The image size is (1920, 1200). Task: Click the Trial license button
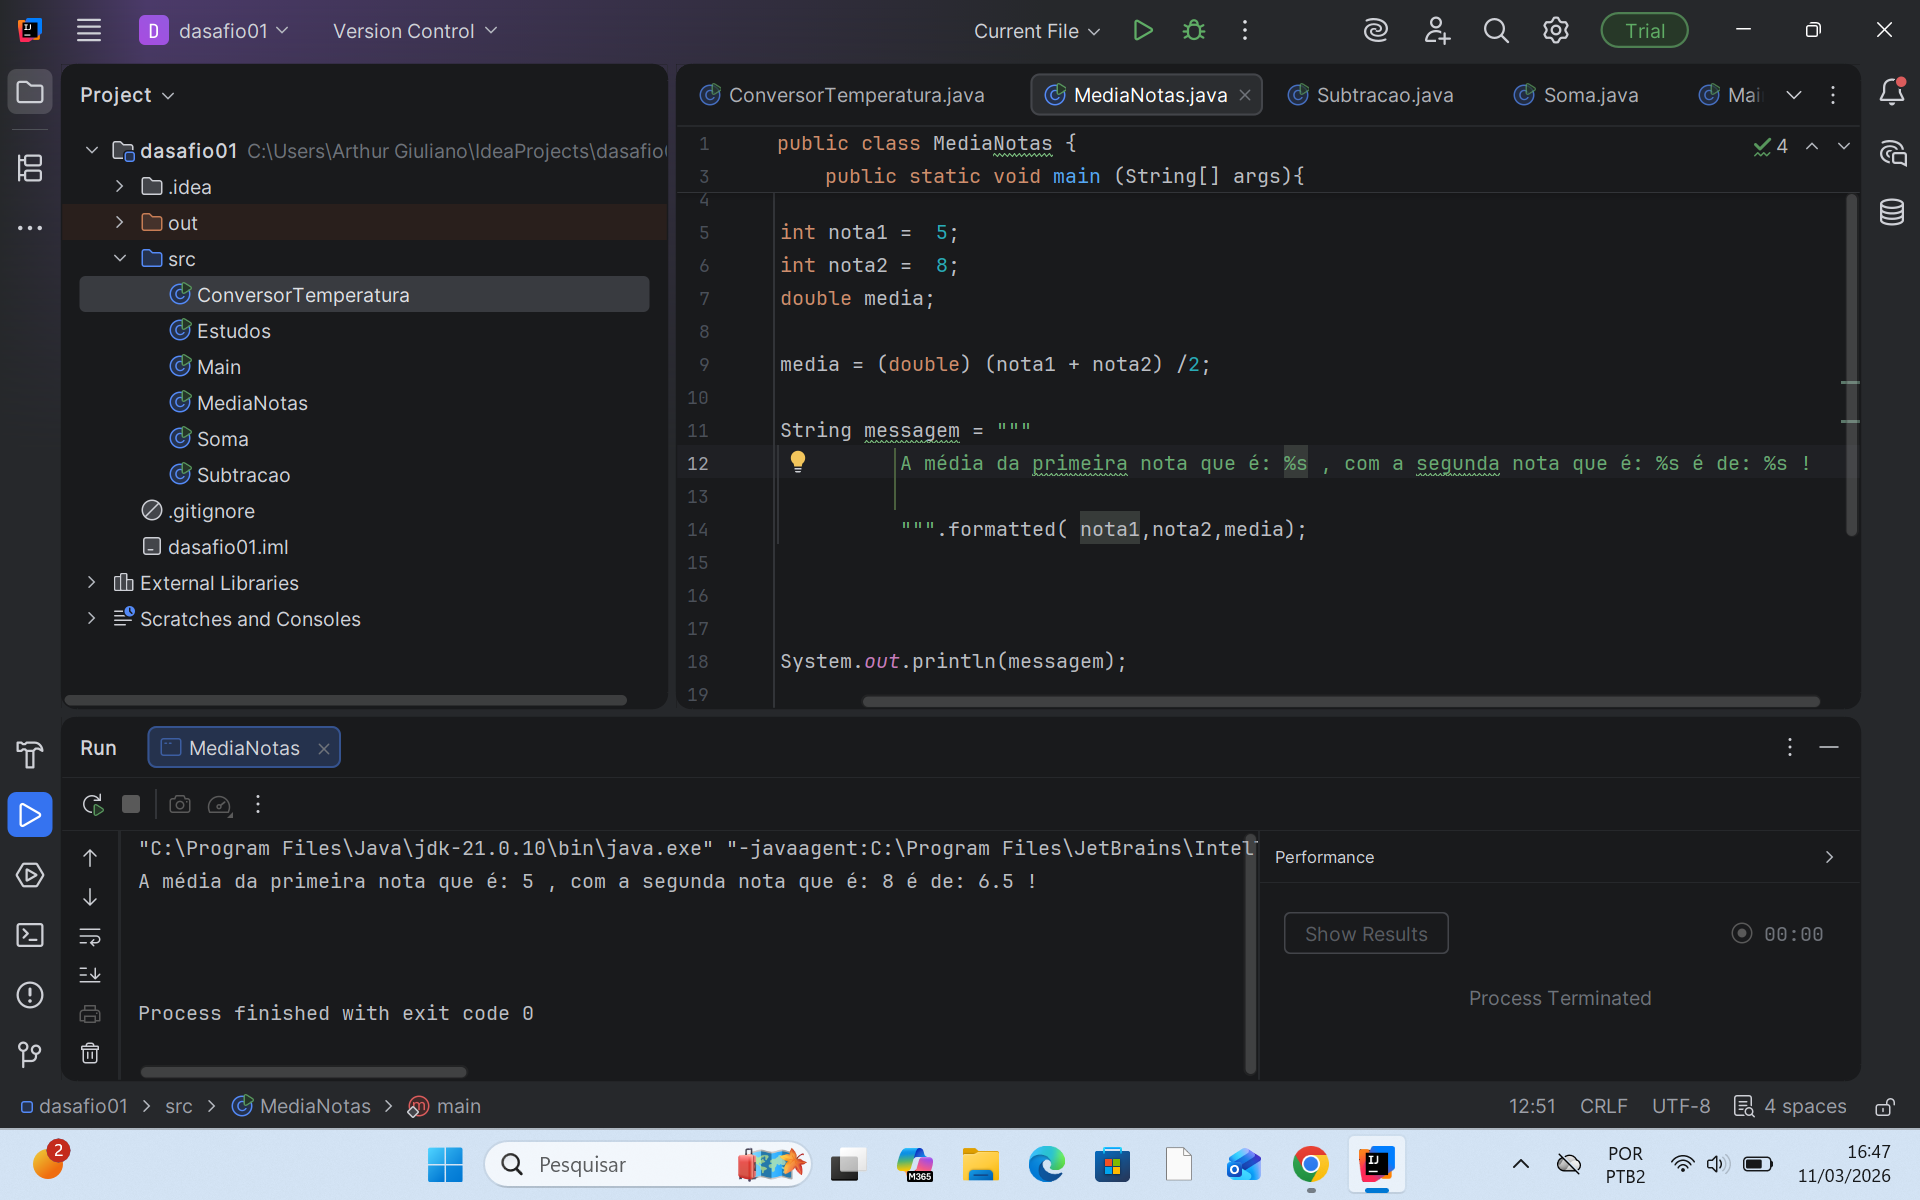(x=1643, y=31)
